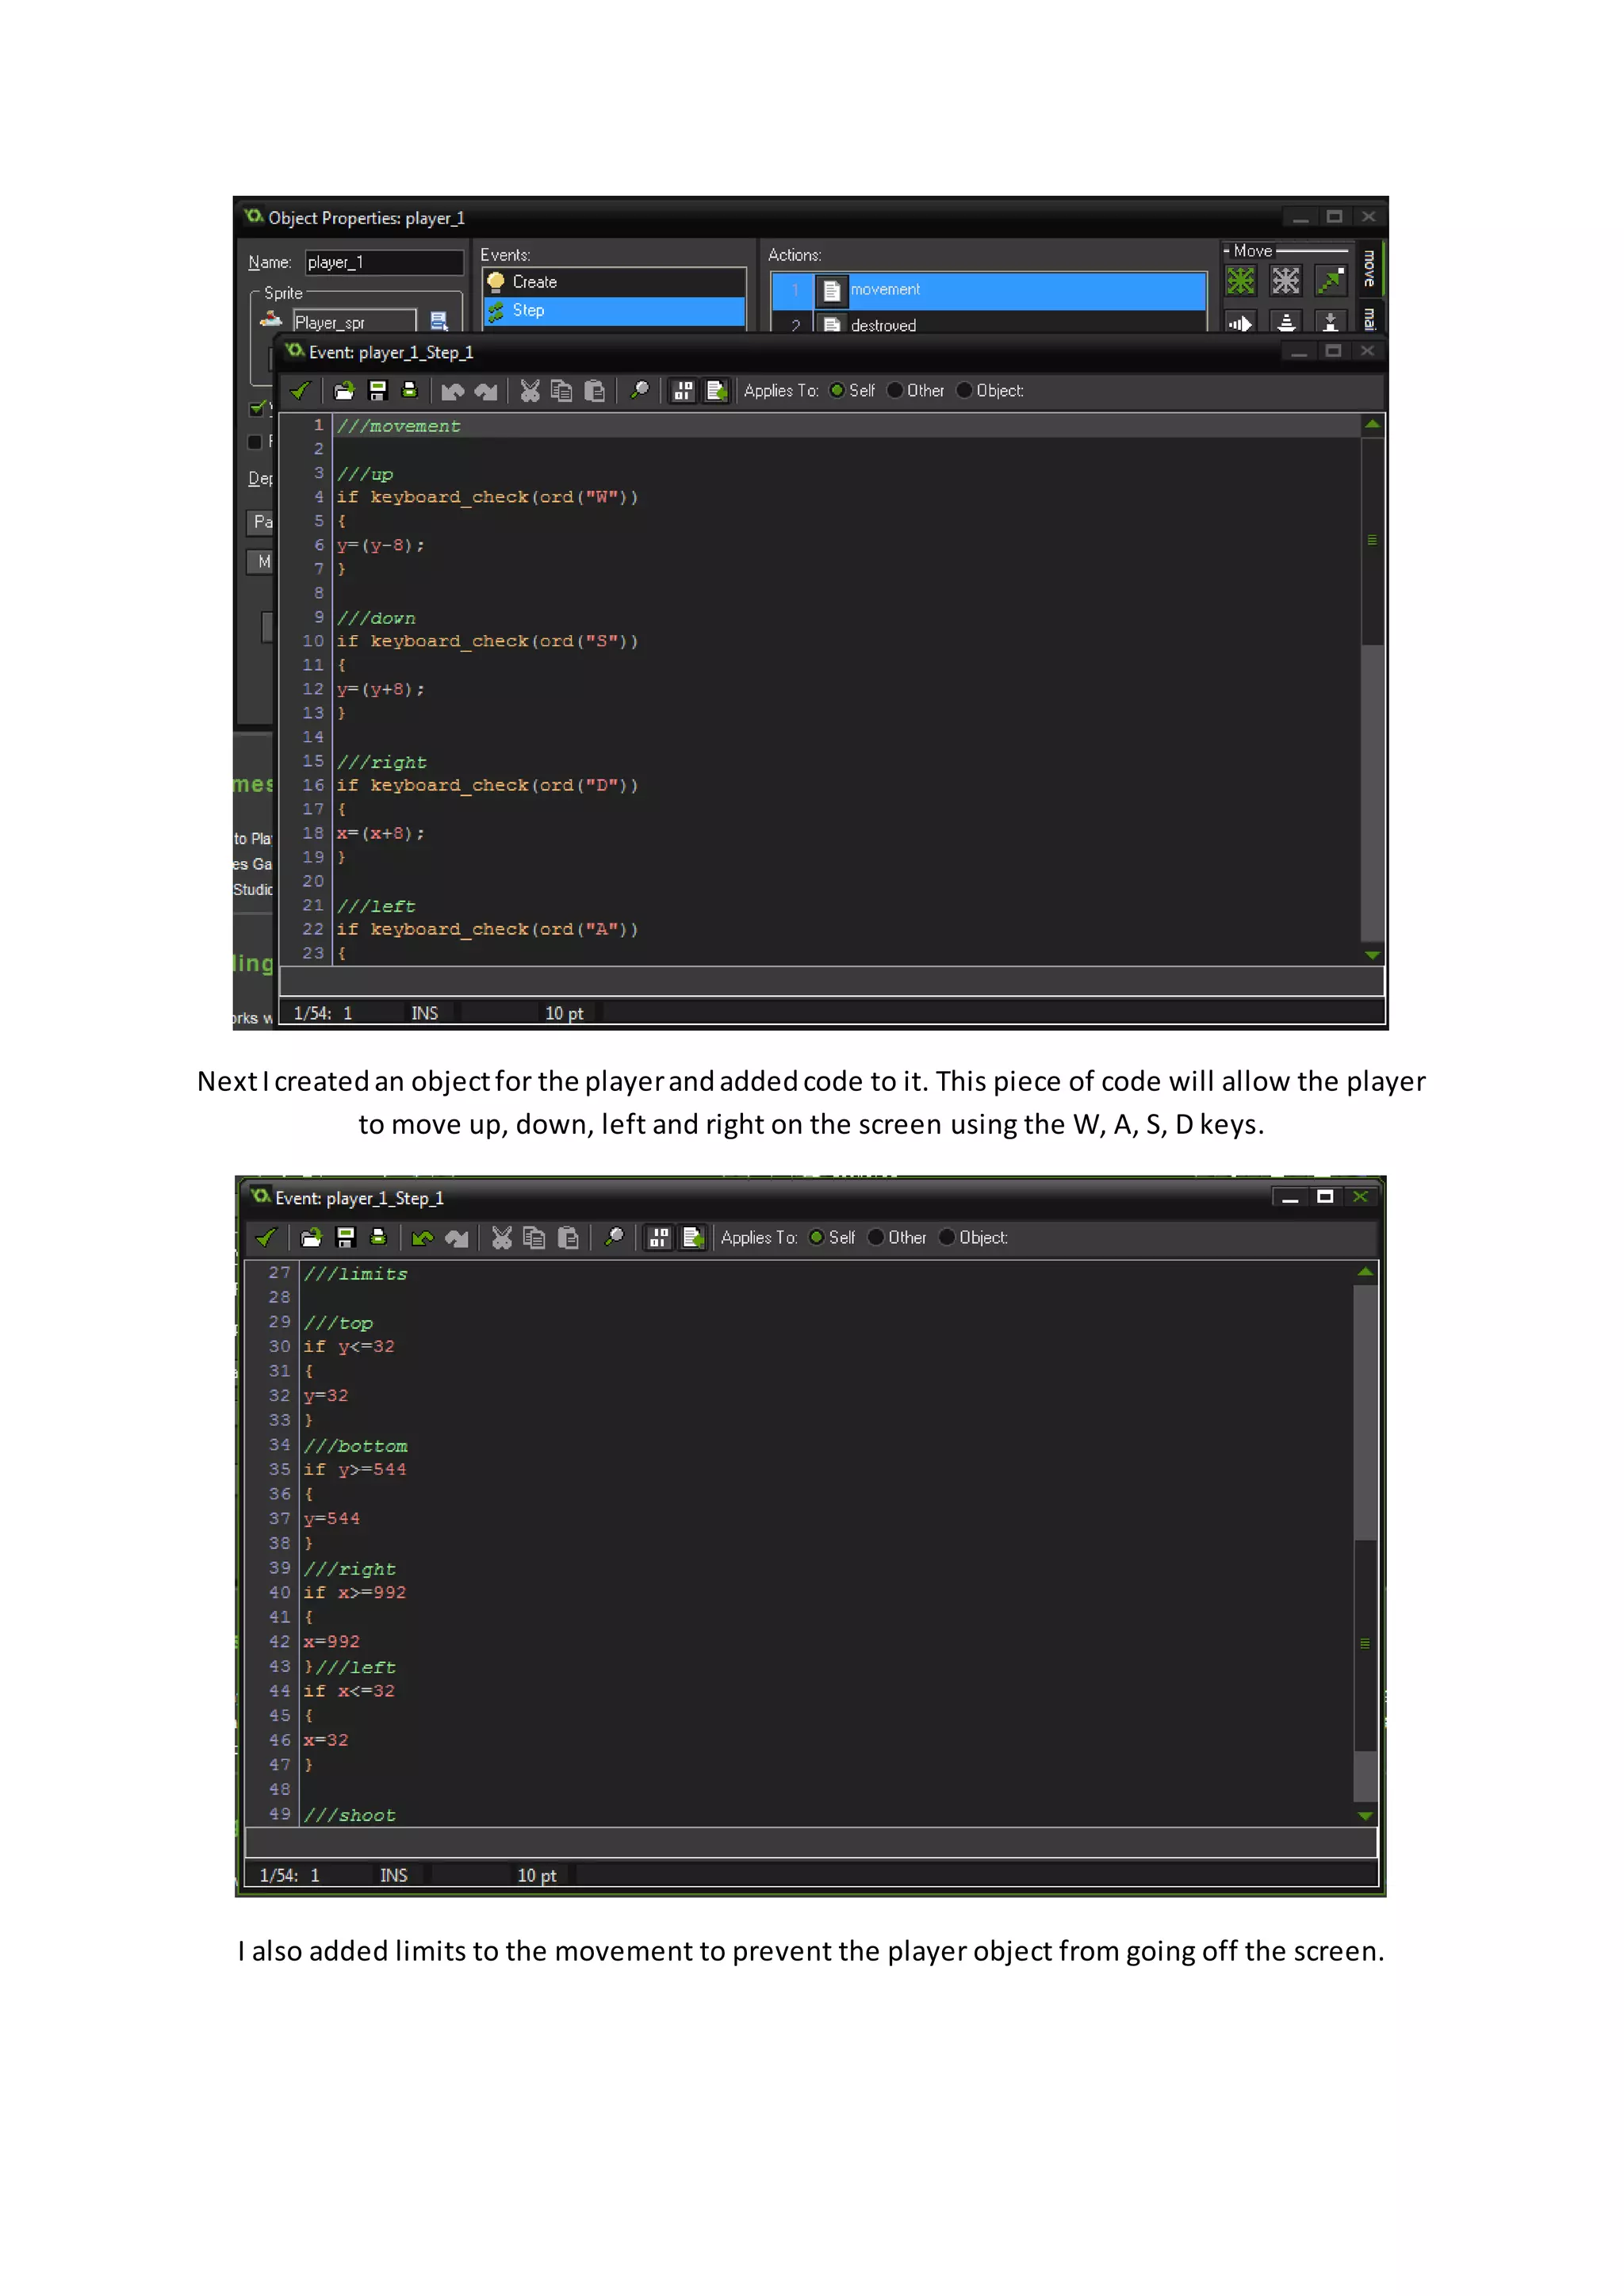Click the scrollbar thumb in the ///limits editor
This screenshot has height=2296, width=1624.
(x=1365, y=1645)
